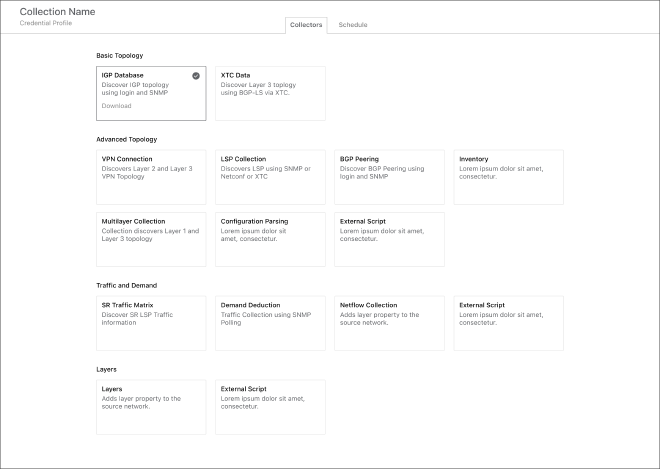Viewport: 660px width, 469px height.
Task: Select the Demand Deduction card
Action: (270, 323)
